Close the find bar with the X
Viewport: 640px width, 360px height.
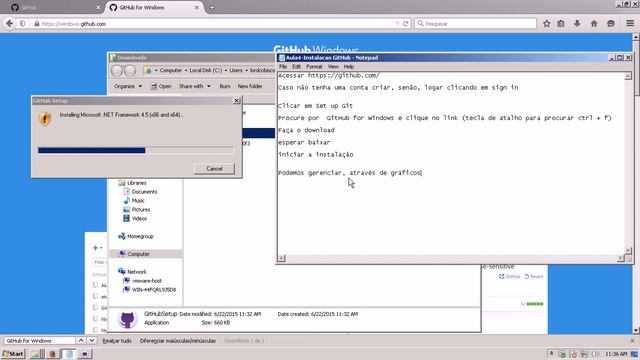tap(632, 340)
